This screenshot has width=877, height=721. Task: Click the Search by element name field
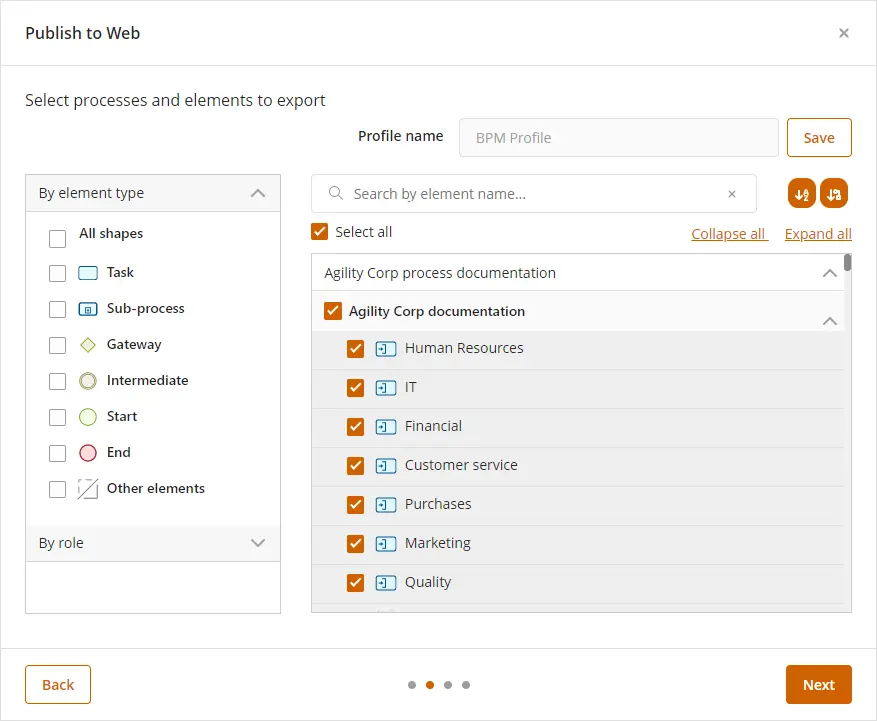pos(534,194)
